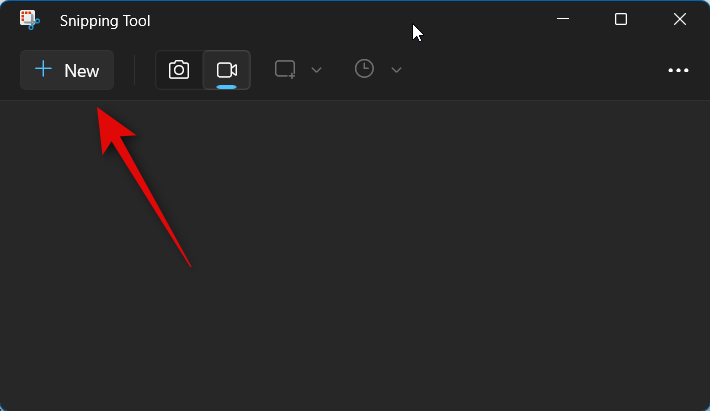Click the New button to start capture
The width and height of the screenshot is (710, 411).
tap(67, 70)
